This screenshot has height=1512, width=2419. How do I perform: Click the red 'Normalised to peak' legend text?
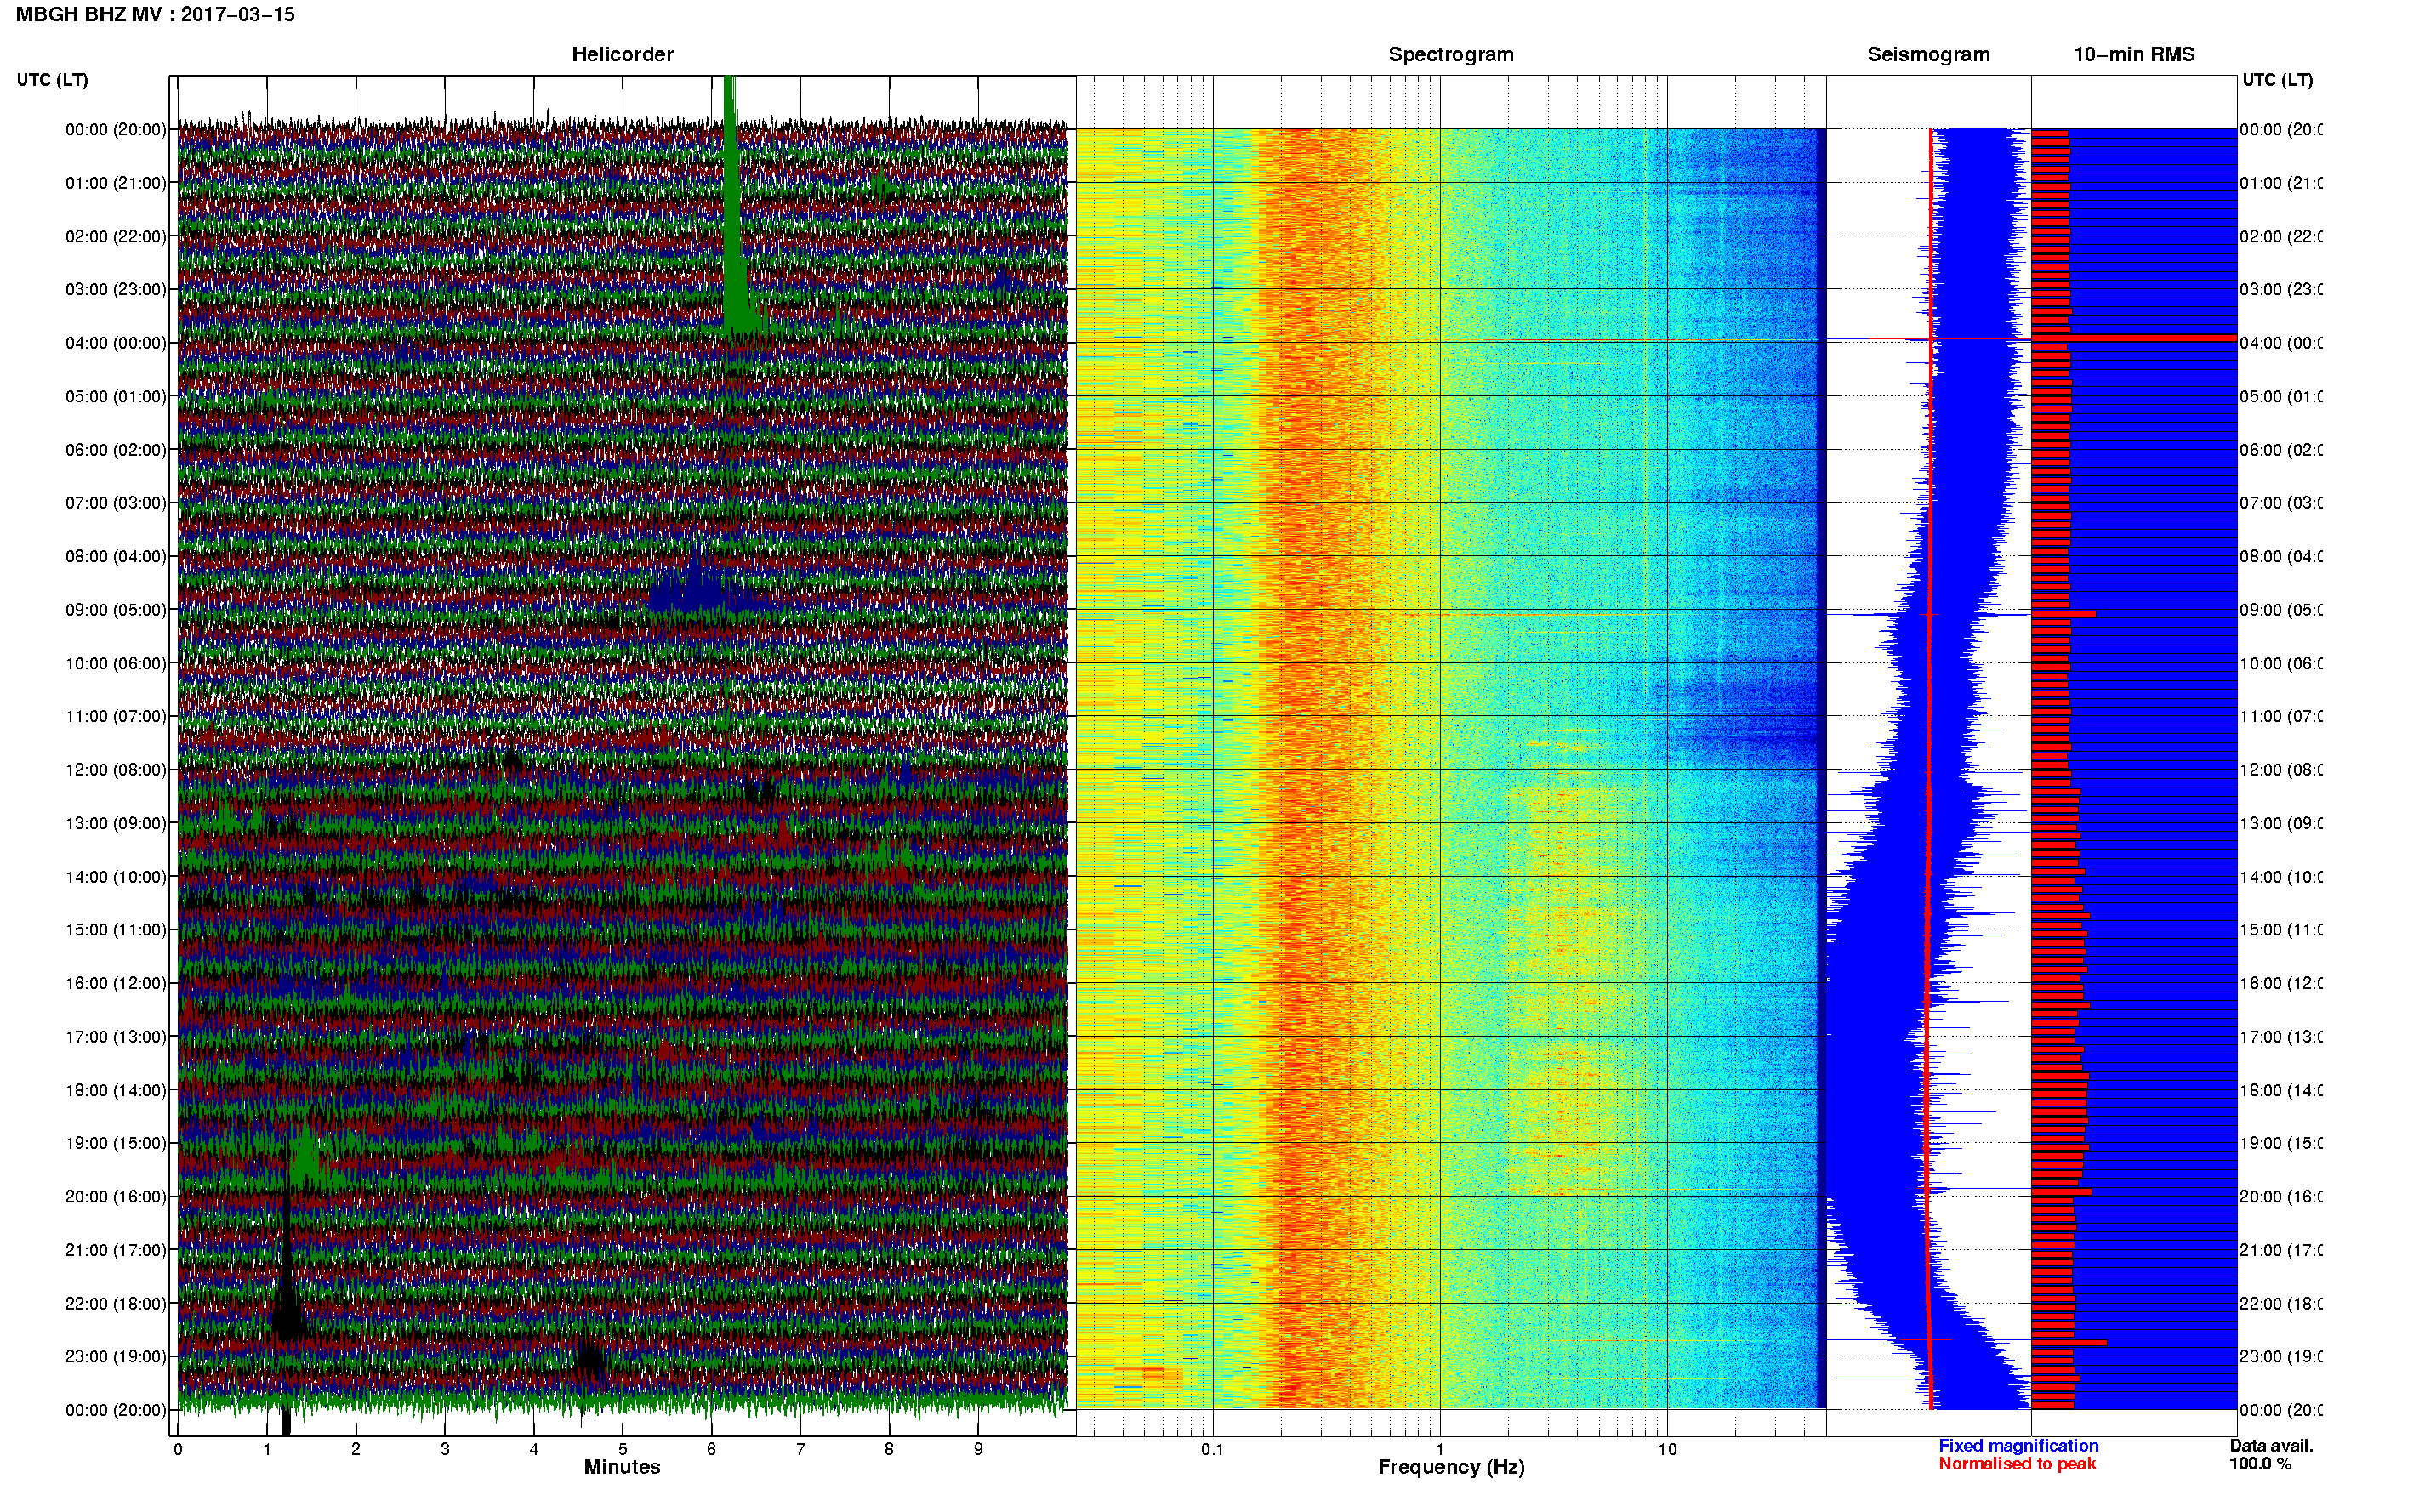(x=2017, y=1464)
